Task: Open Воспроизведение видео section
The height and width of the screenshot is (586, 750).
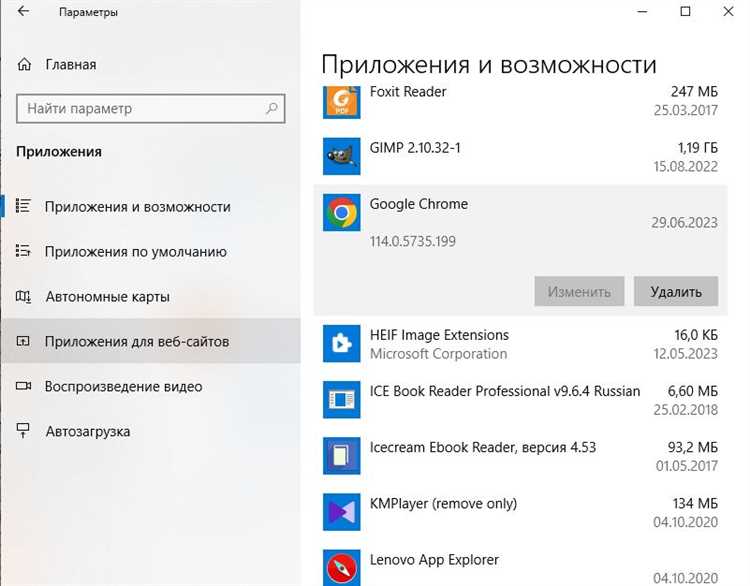Action: tap(151, 386)
